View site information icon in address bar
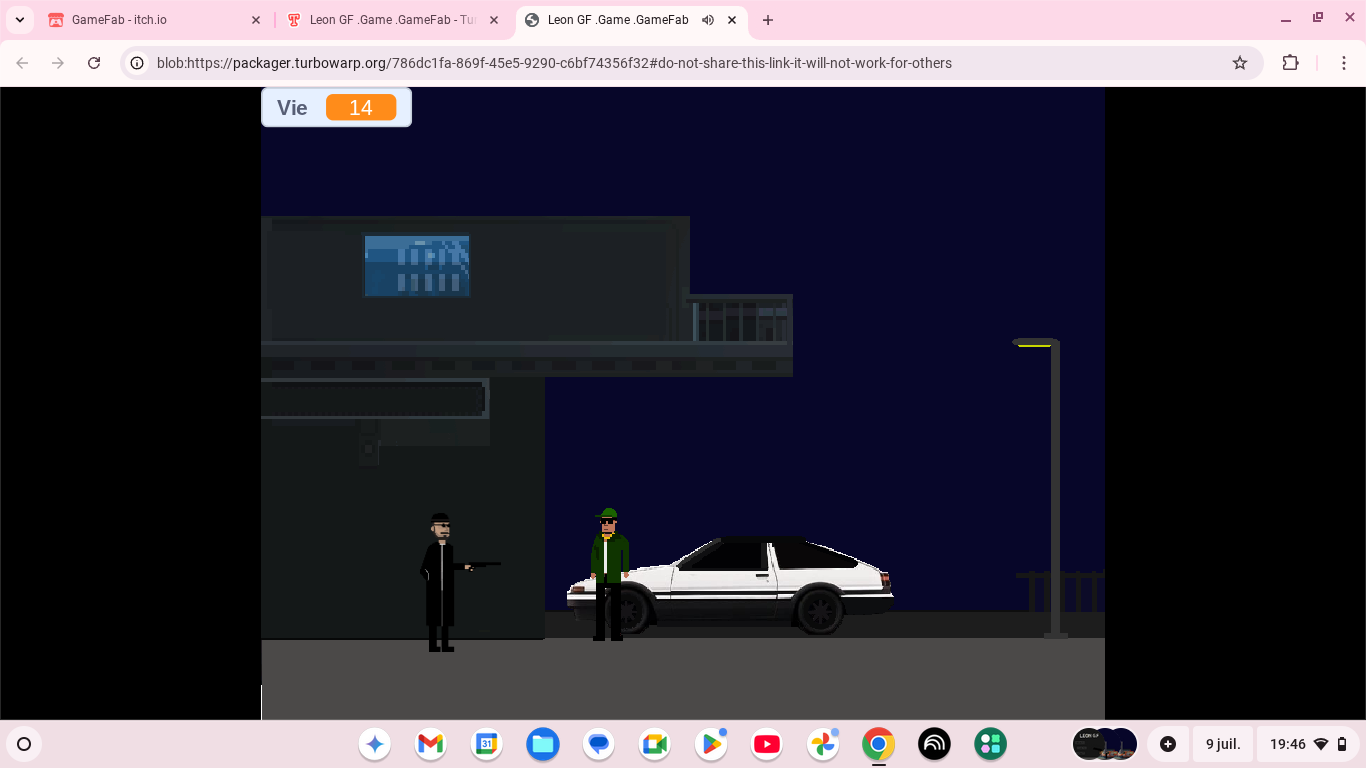Viewport: 1366px width, 768px height. coord(138,63)
